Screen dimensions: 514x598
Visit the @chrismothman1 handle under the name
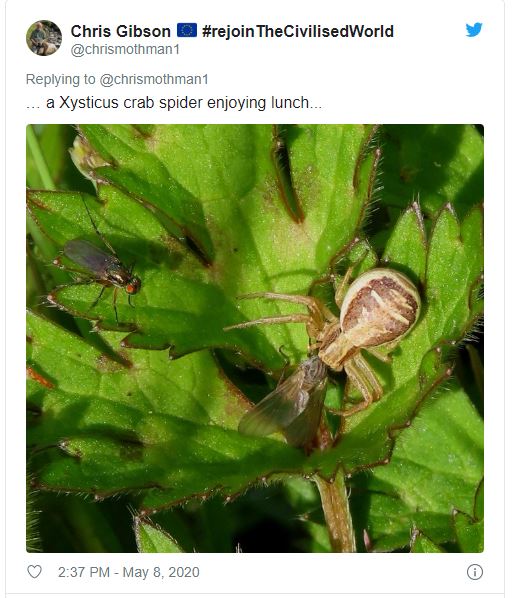[x=125, y=50]
